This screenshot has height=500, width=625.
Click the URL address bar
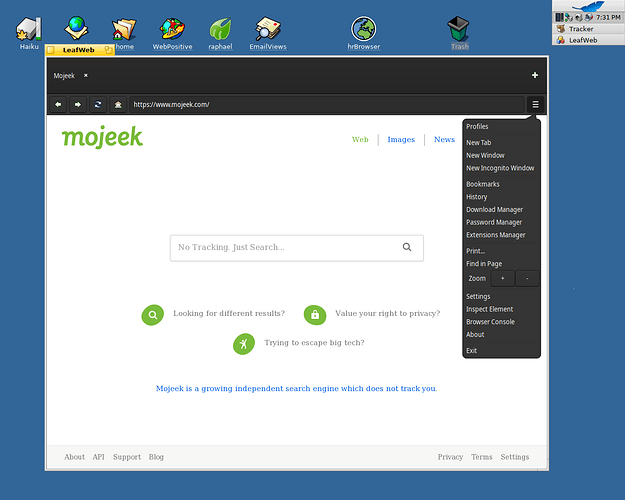tap(326, 104)
